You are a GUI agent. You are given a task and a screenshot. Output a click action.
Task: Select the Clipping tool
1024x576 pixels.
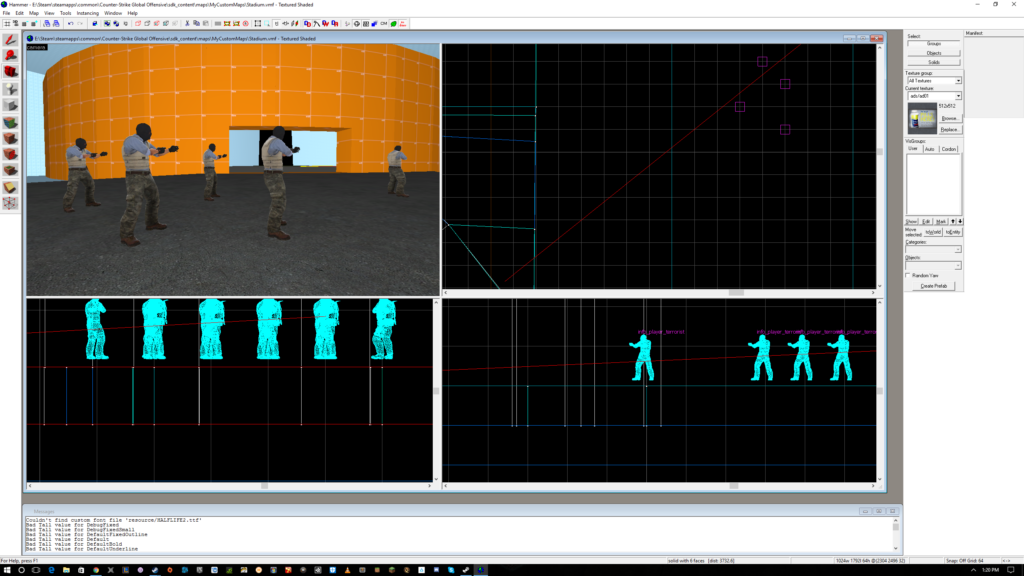[x=10, y=187]
